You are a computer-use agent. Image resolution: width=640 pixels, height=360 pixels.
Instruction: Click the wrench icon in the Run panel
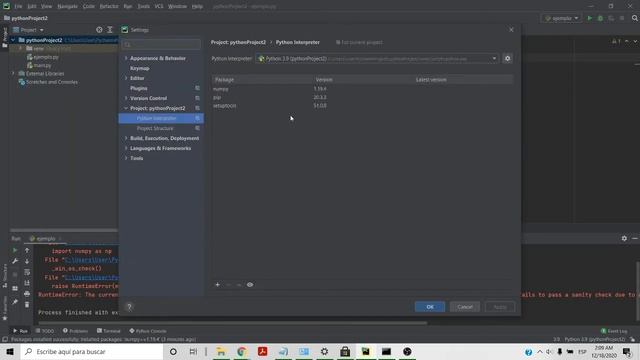pyautogui.click(x=15, y=261)
